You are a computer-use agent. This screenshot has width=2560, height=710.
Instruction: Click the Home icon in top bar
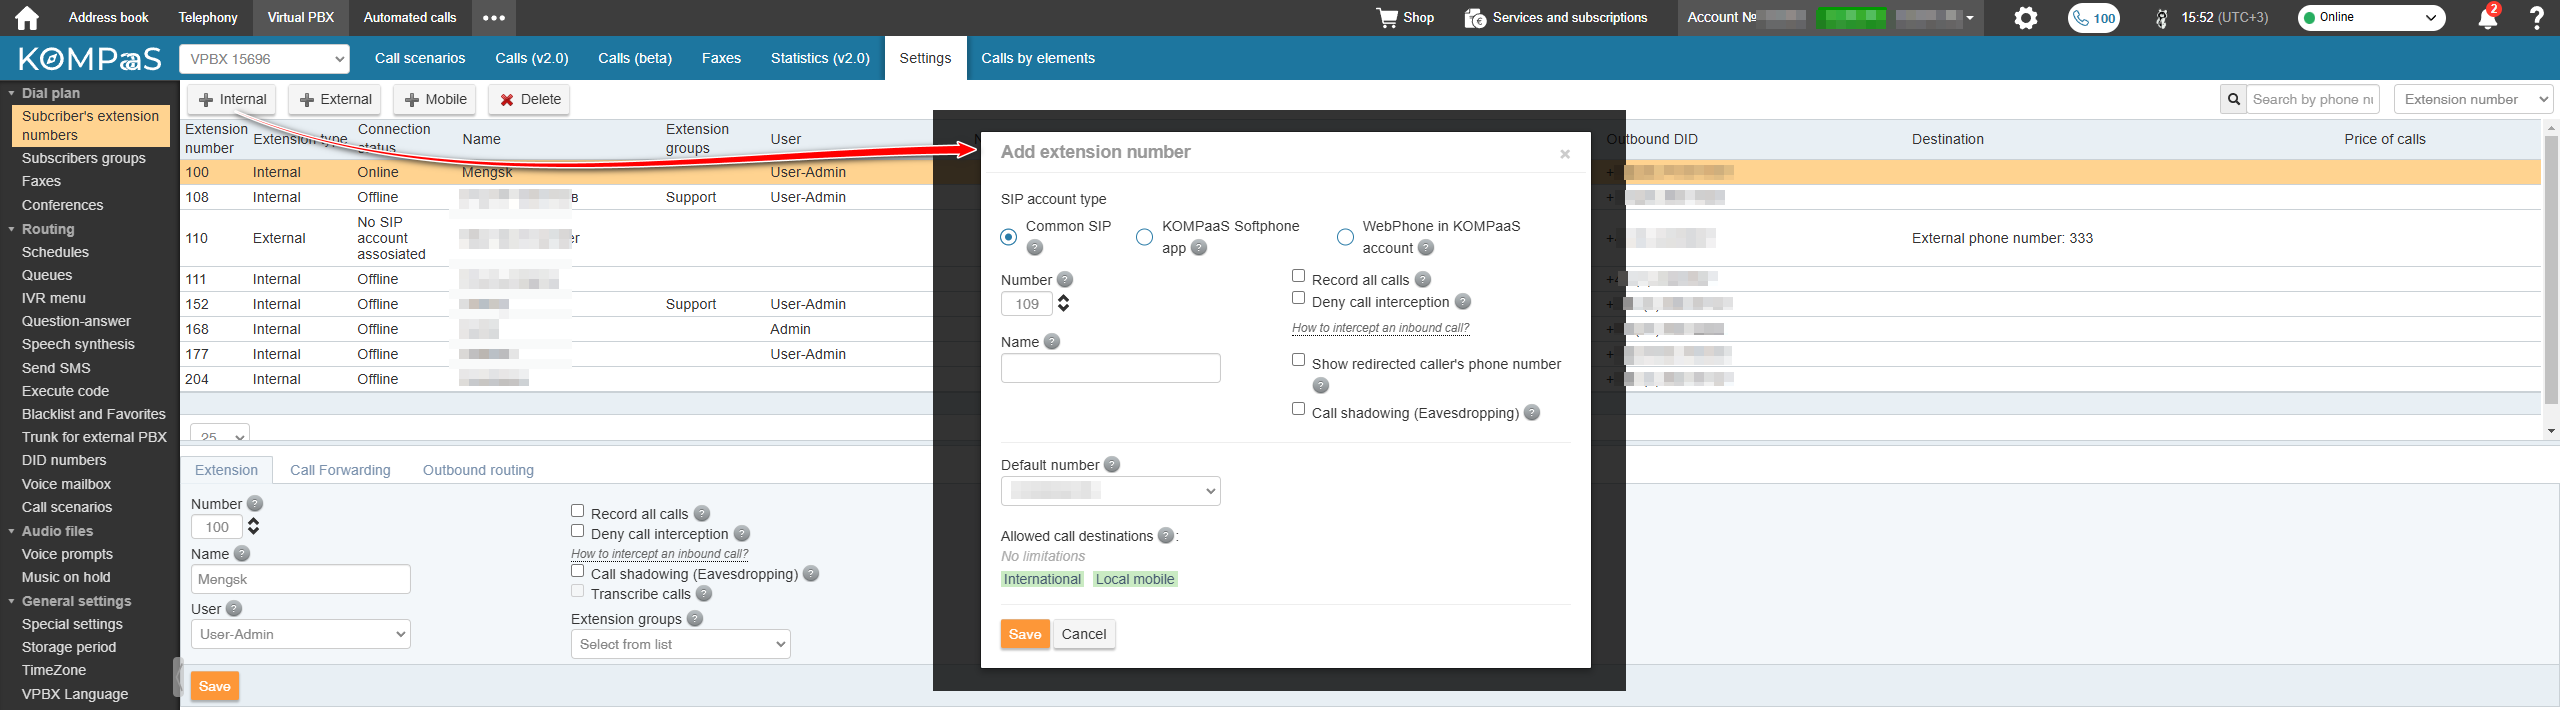coord(27,18)
